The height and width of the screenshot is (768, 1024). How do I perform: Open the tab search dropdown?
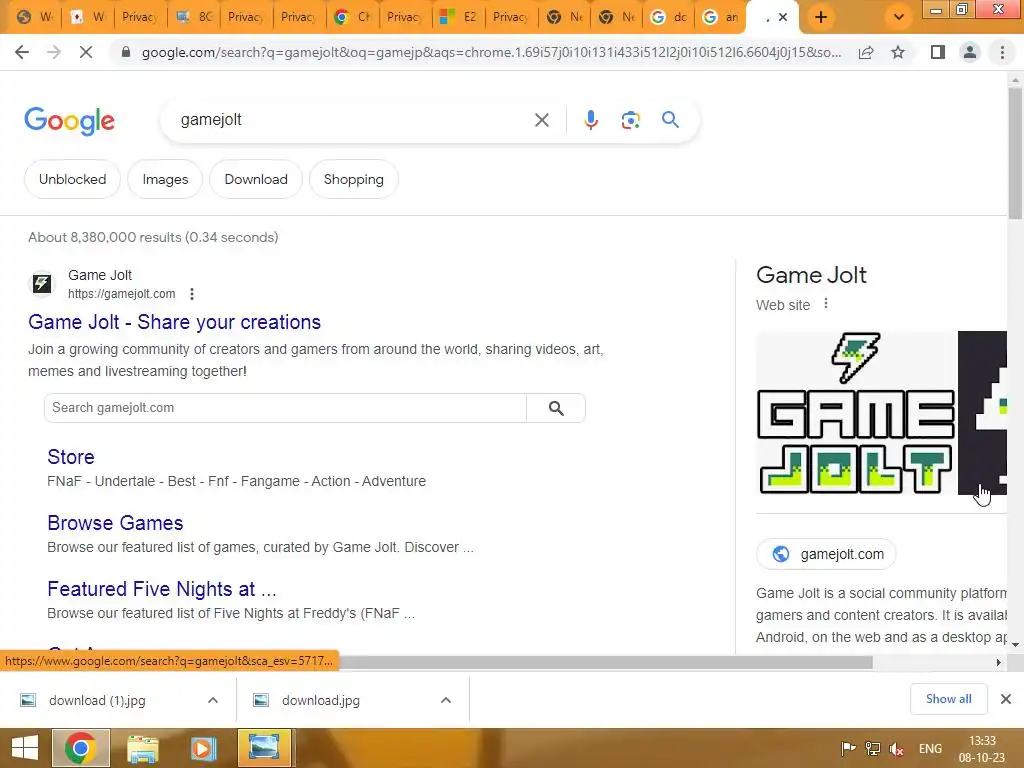point(899,18)
